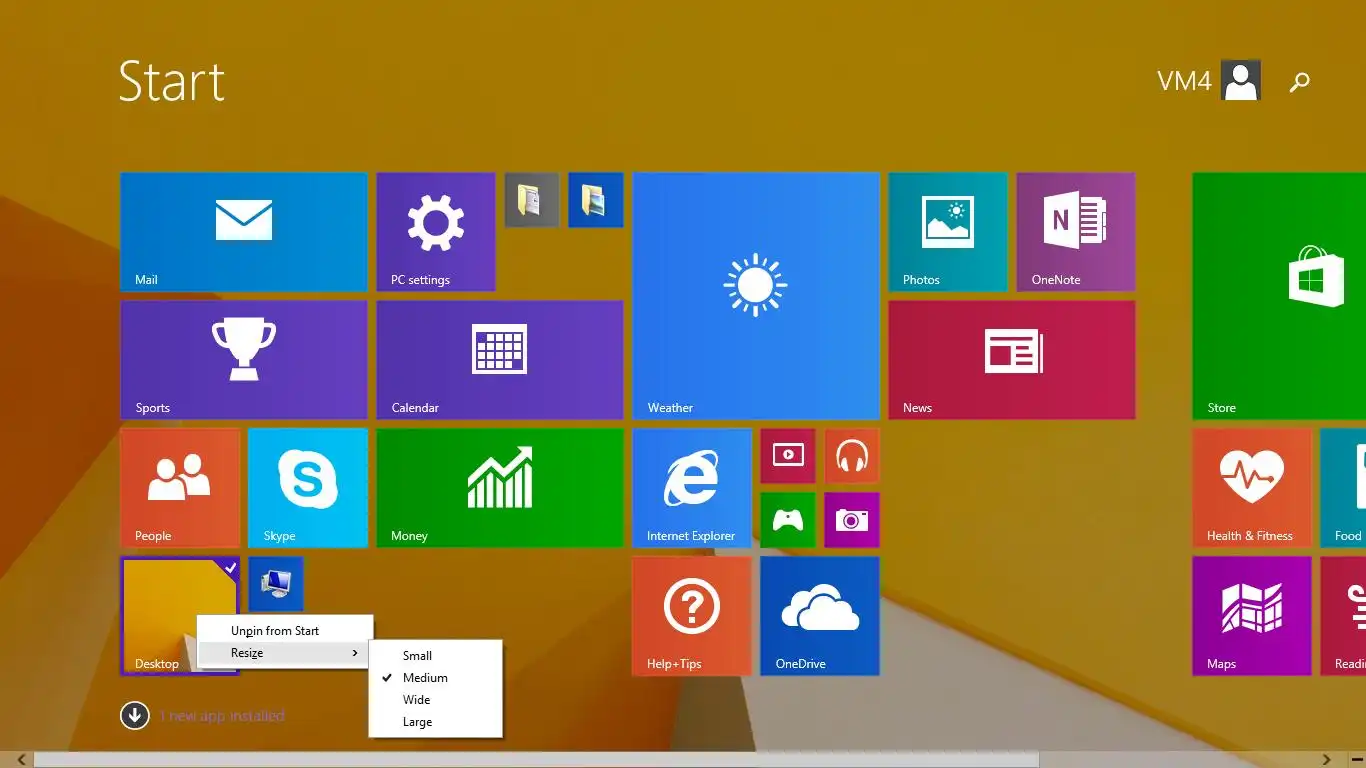Open the Pictures folder small tile
This screenshot has width=1366, height=768.
pos(596,200)
